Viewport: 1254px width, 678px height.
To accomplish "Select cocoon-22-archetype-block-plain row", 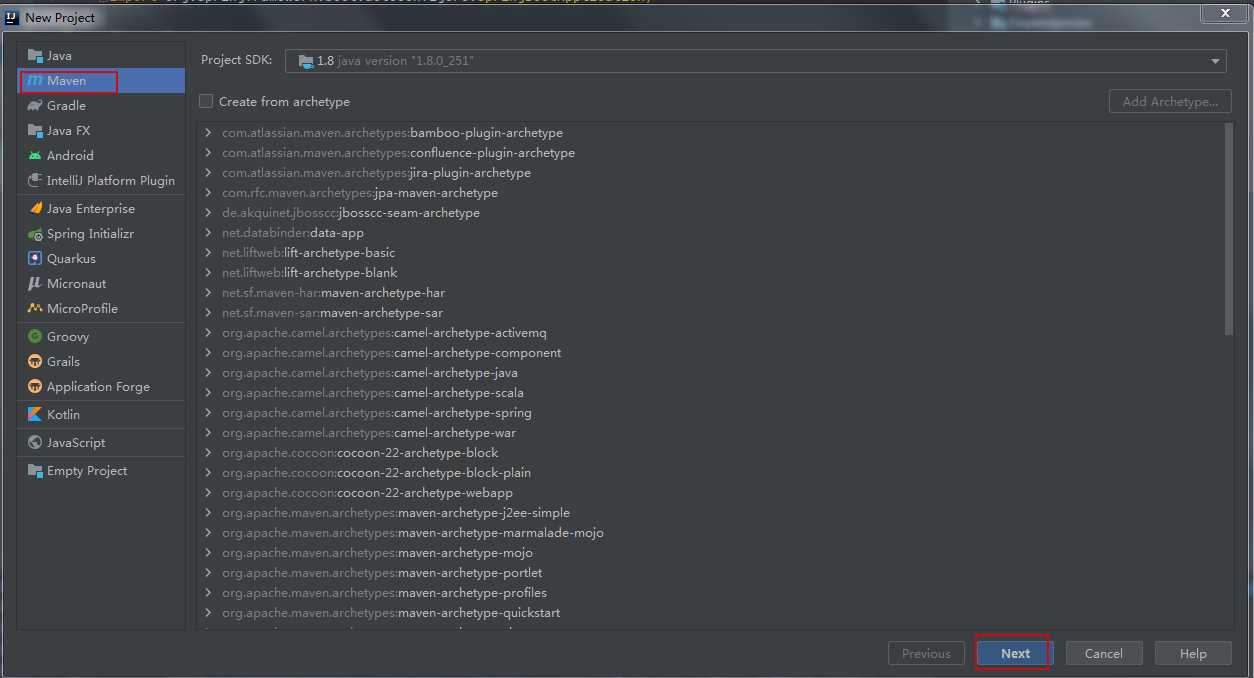I will click(x=710, y=473).
